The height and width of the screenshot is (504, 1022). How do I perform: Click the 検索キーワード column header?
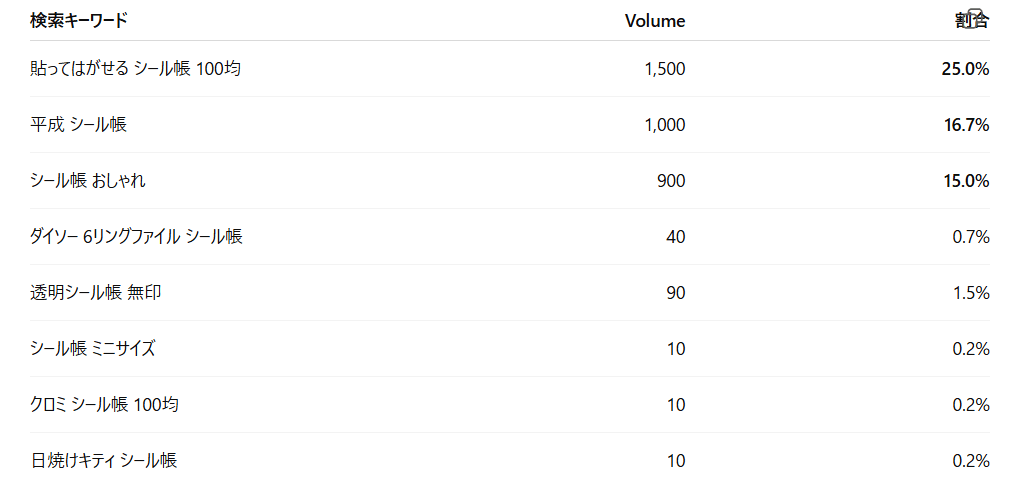point(78,21)
